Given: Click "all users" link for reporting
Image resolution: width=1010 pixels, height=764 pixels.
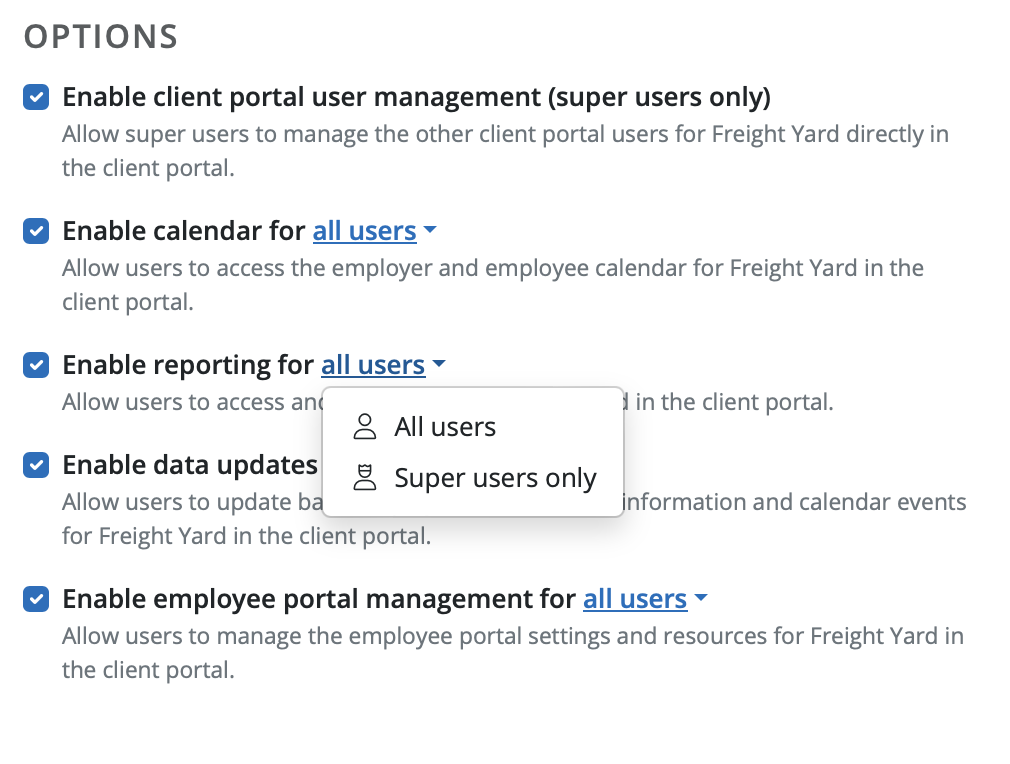Looking at the screenshot, I should (373, 365).
